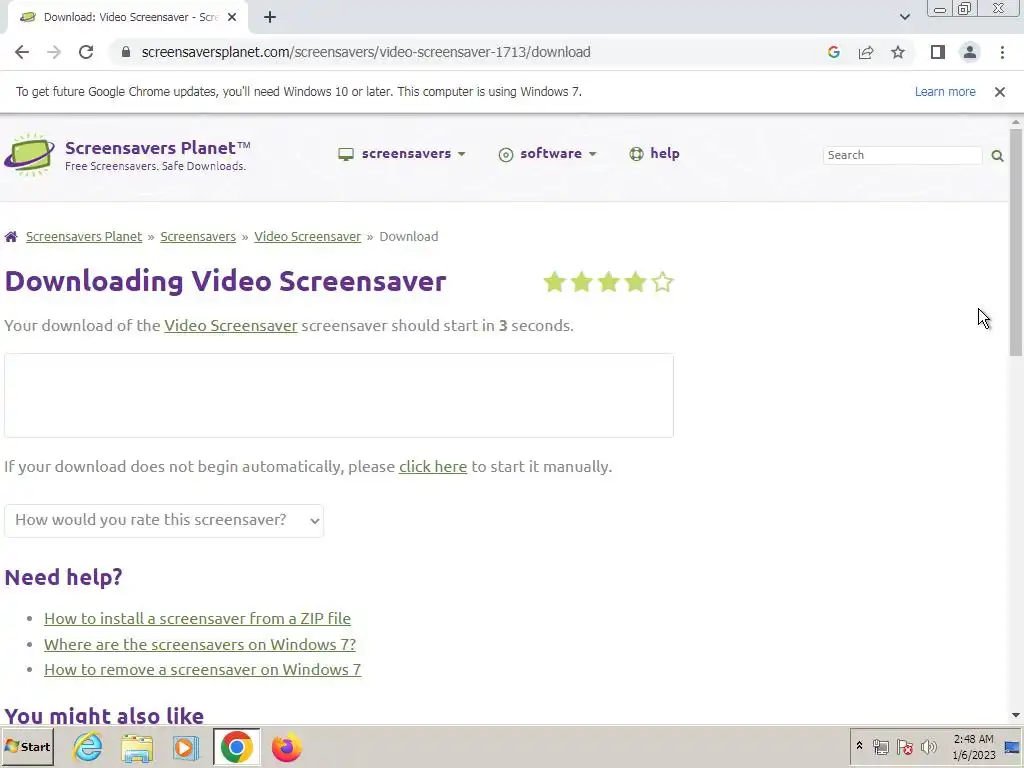This screenshot has height=768, width=1024.
Task: Open the Video Screensaver breadcrumb link
Action: pos(308,236)
